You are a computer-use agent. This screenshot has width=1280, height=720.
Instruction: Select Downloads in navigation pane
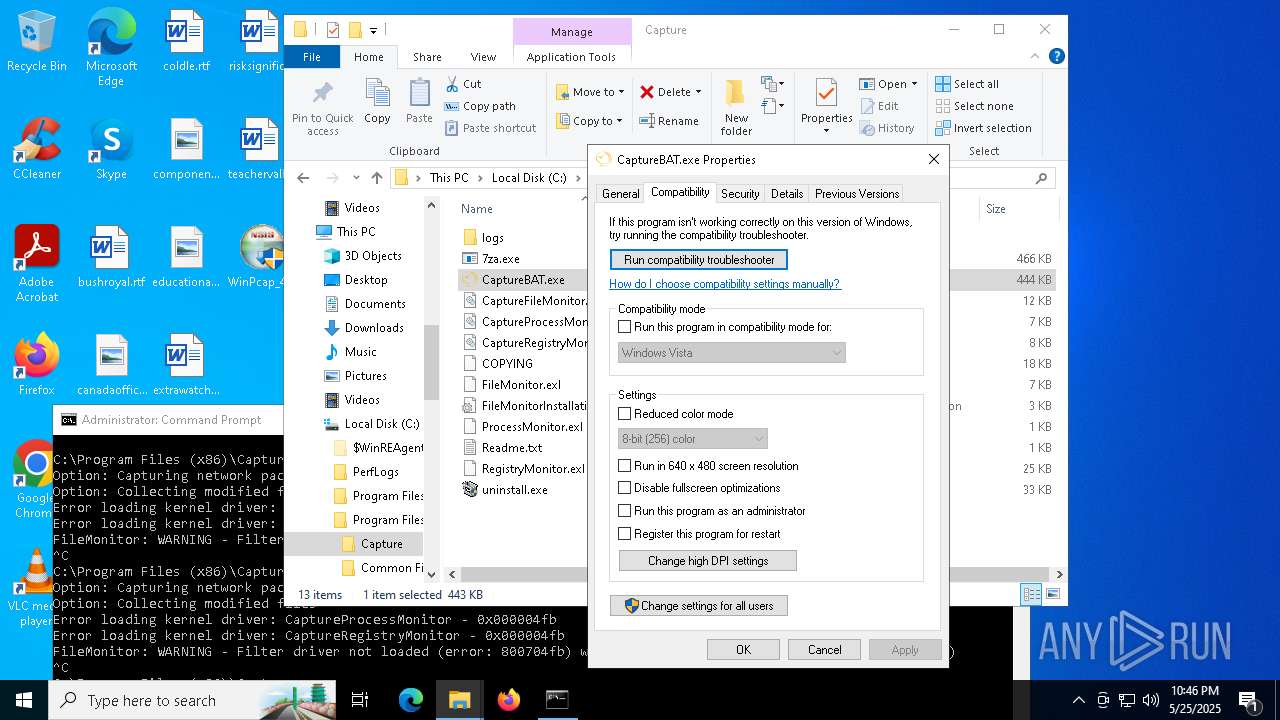point(374,328)
